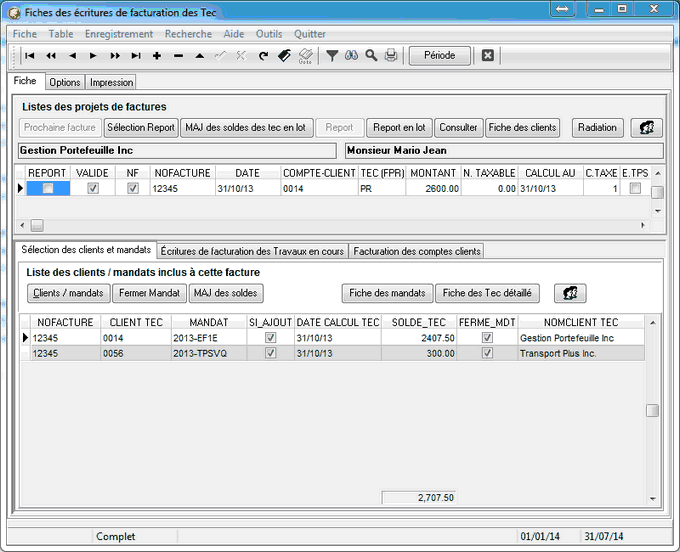Click right arrow of invoice grid scrollbar
The height and width of the screenshot is (552, 680).
pyautogui.click(x=643, y=225)
